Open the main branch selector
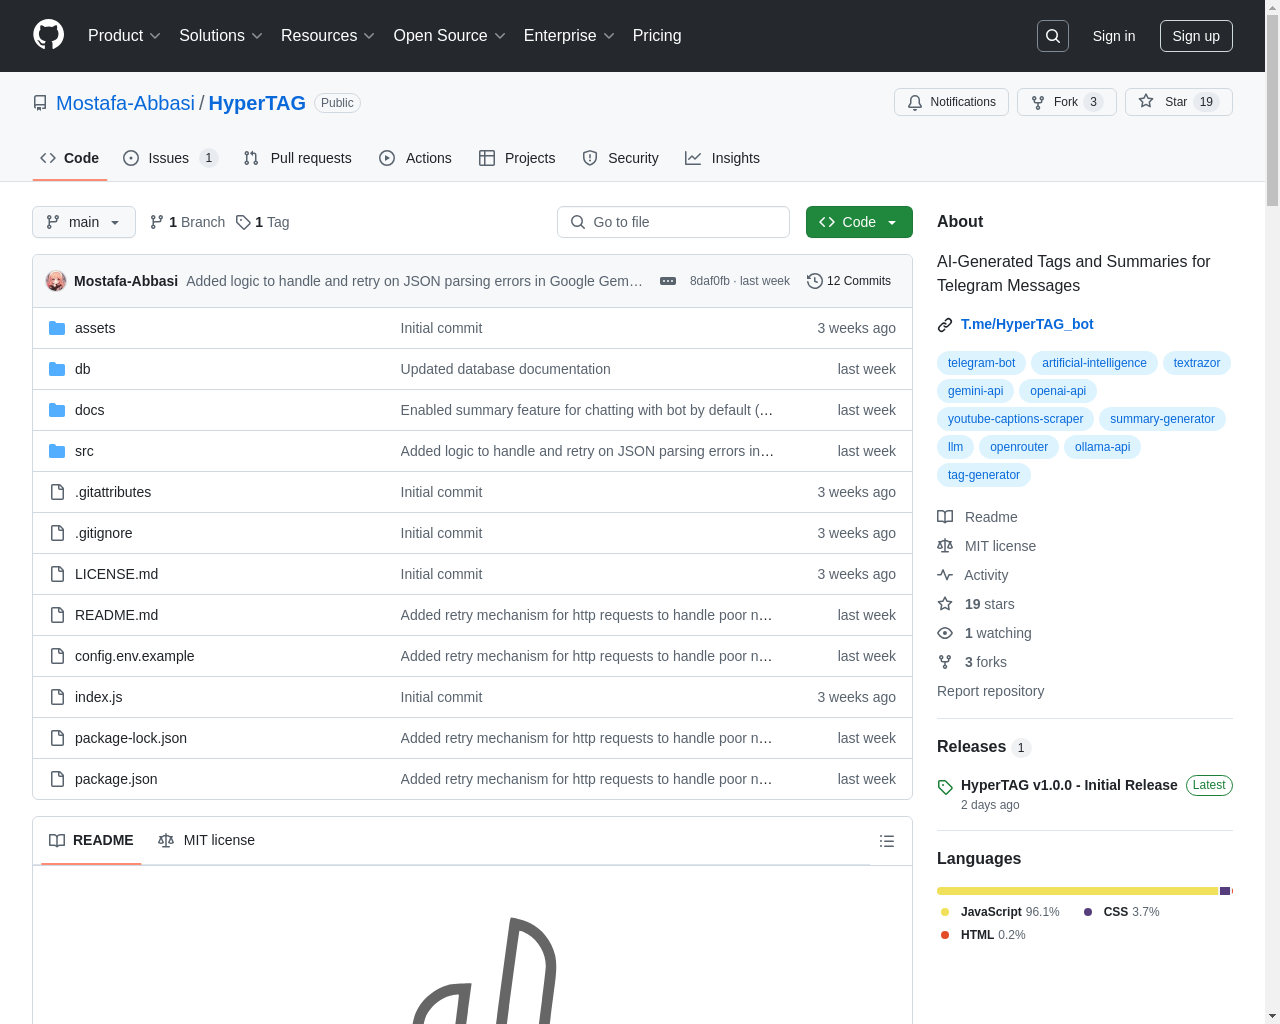 click(x=84, y=222)
